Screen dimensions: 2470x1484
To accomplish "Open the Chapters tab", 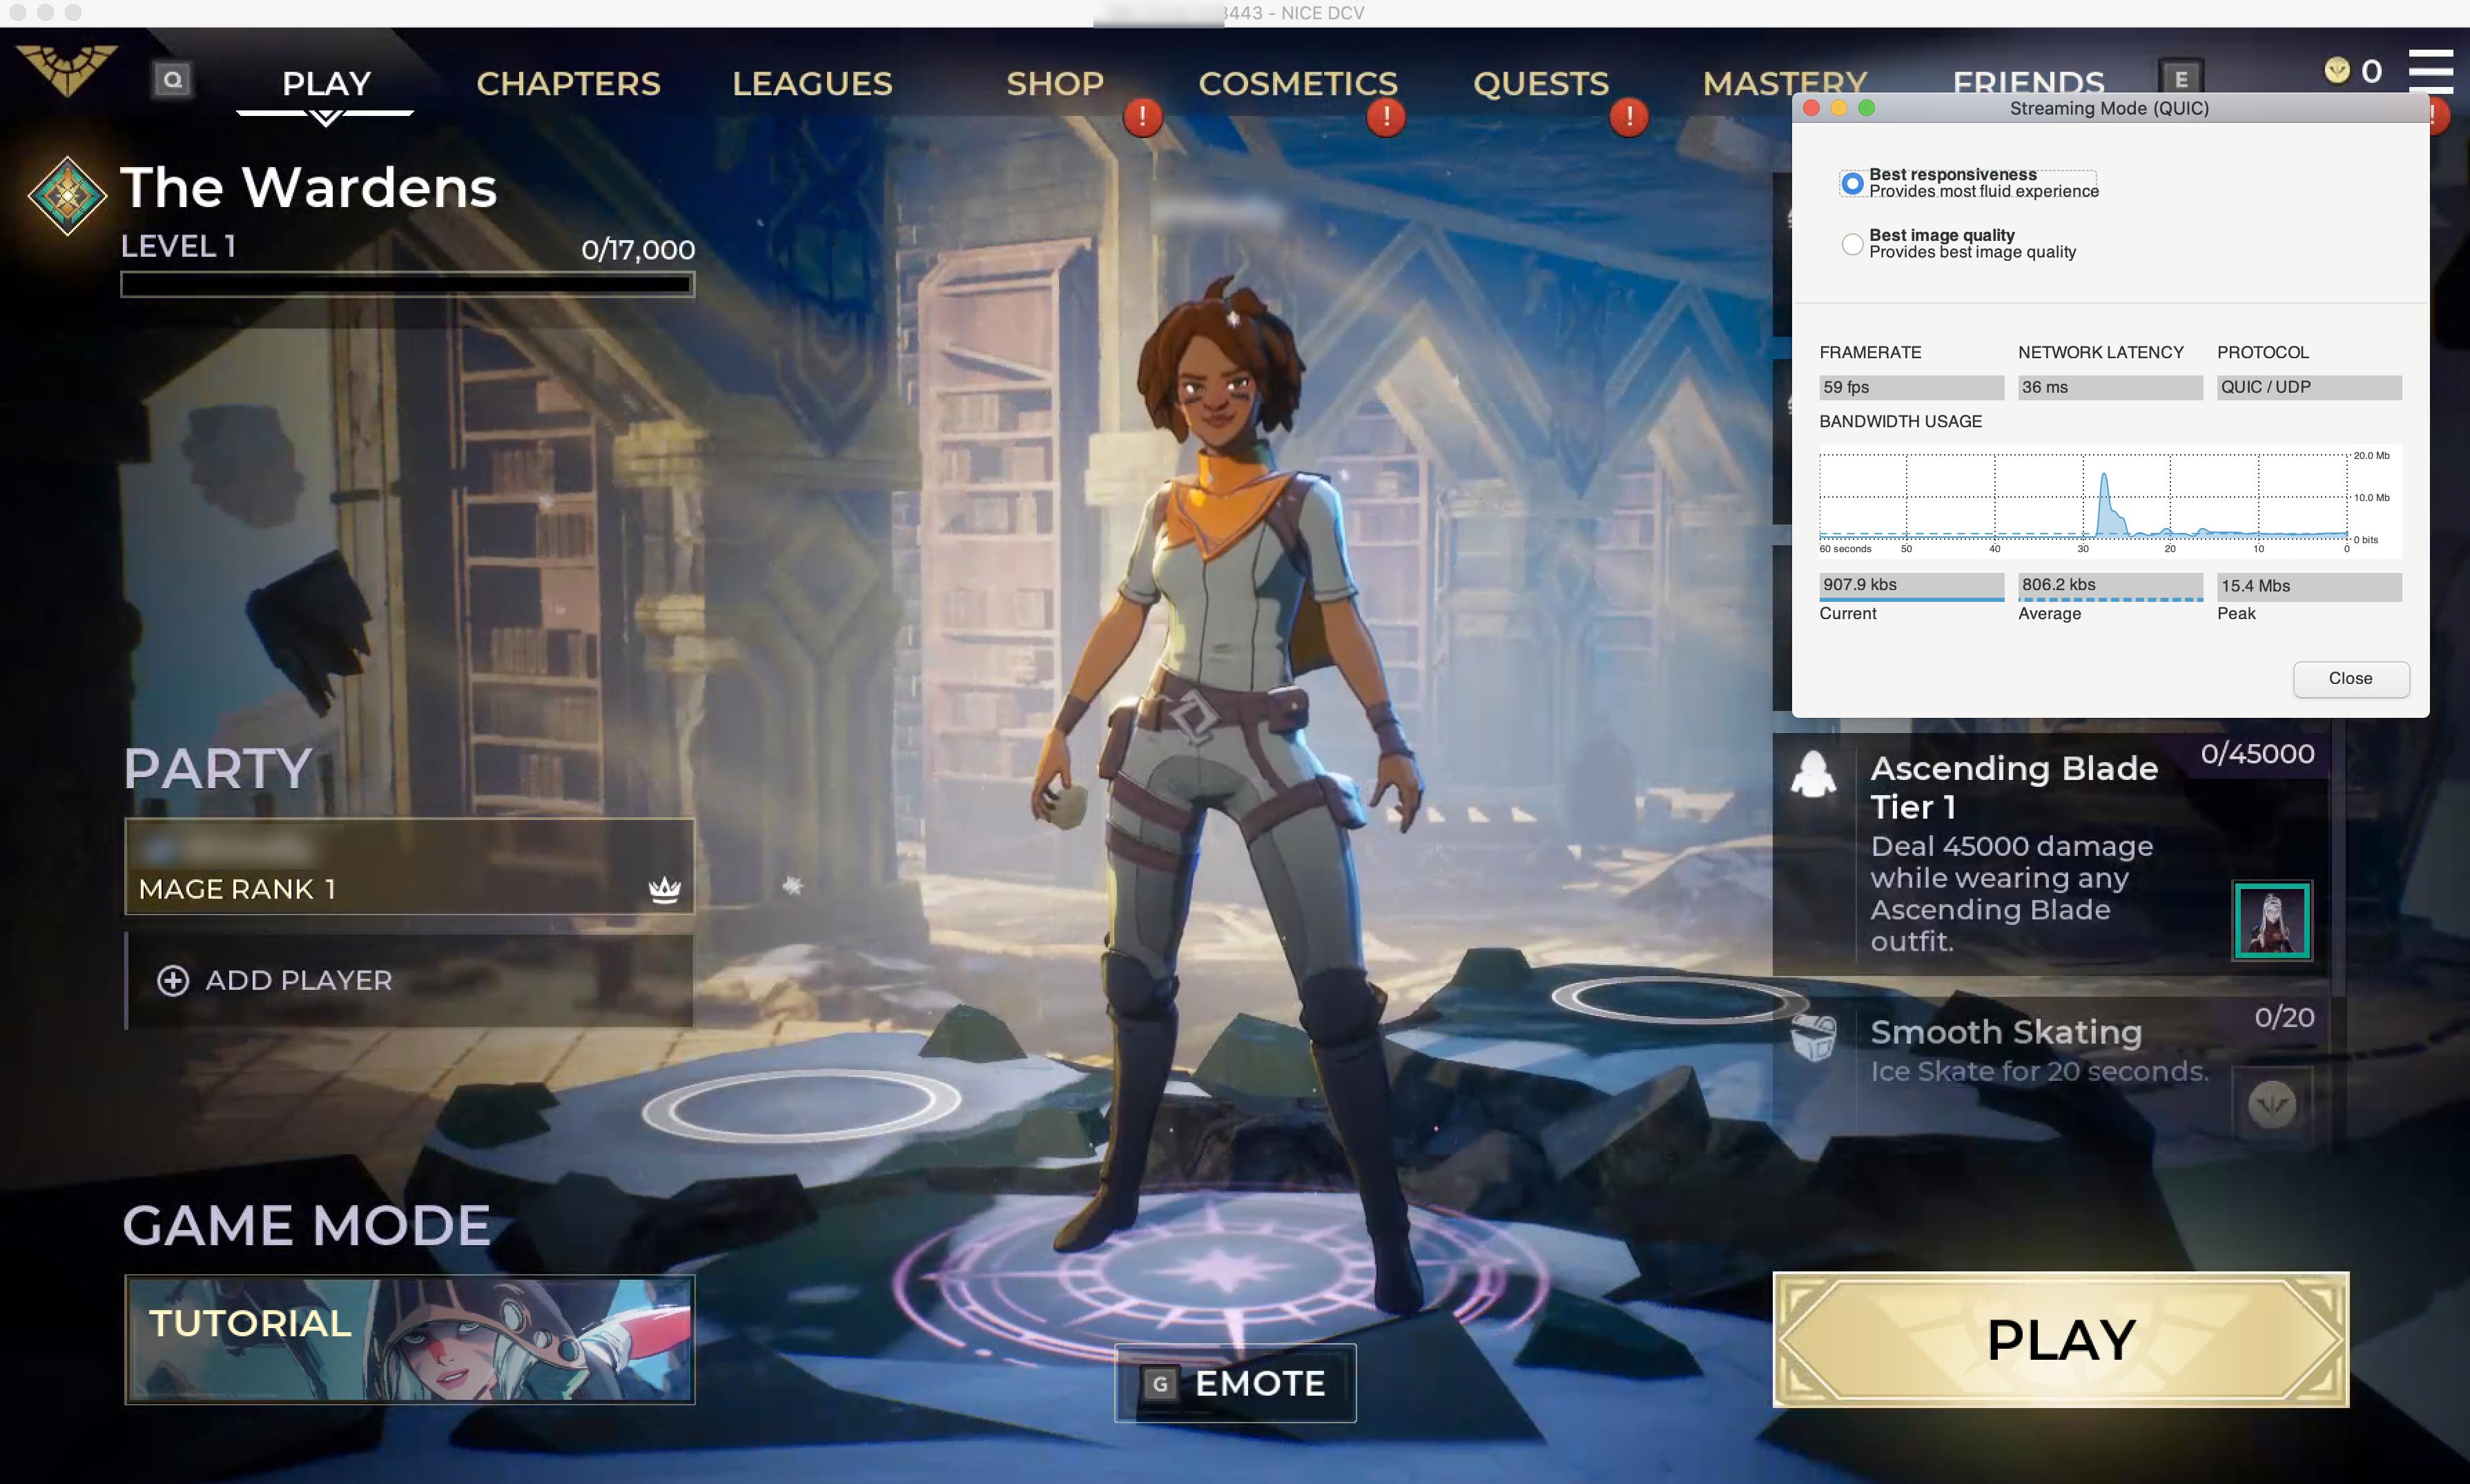I will [568, 84].
